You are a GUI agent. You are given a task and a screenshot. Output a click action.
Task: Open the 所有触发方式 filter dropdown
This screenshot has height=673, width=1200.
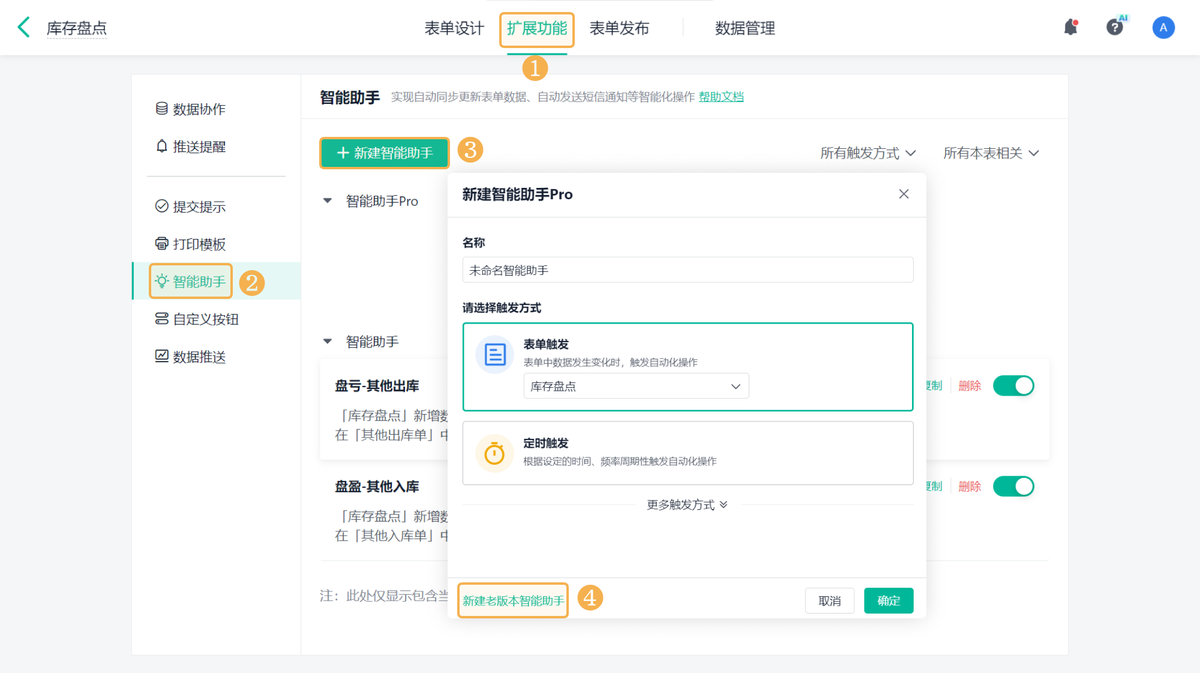(867, 153)
